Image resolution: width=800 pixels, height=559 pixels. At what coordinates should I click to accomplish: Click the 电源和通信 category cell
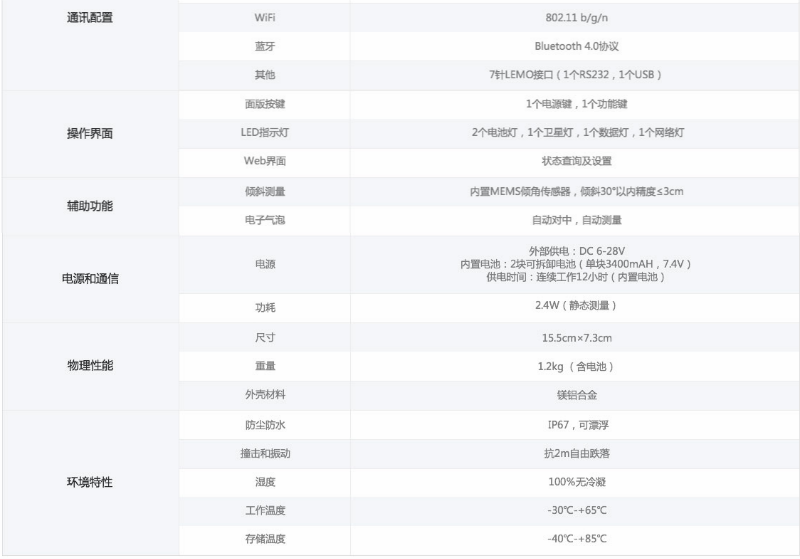[89, 279]
